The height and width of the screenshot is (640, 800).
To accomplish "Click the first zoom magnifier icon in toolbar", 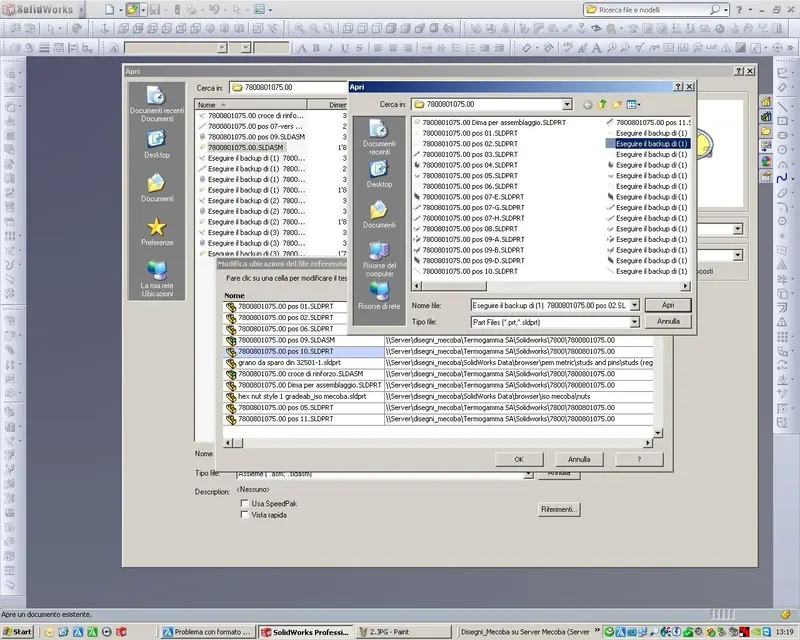I will pos(299,29).
